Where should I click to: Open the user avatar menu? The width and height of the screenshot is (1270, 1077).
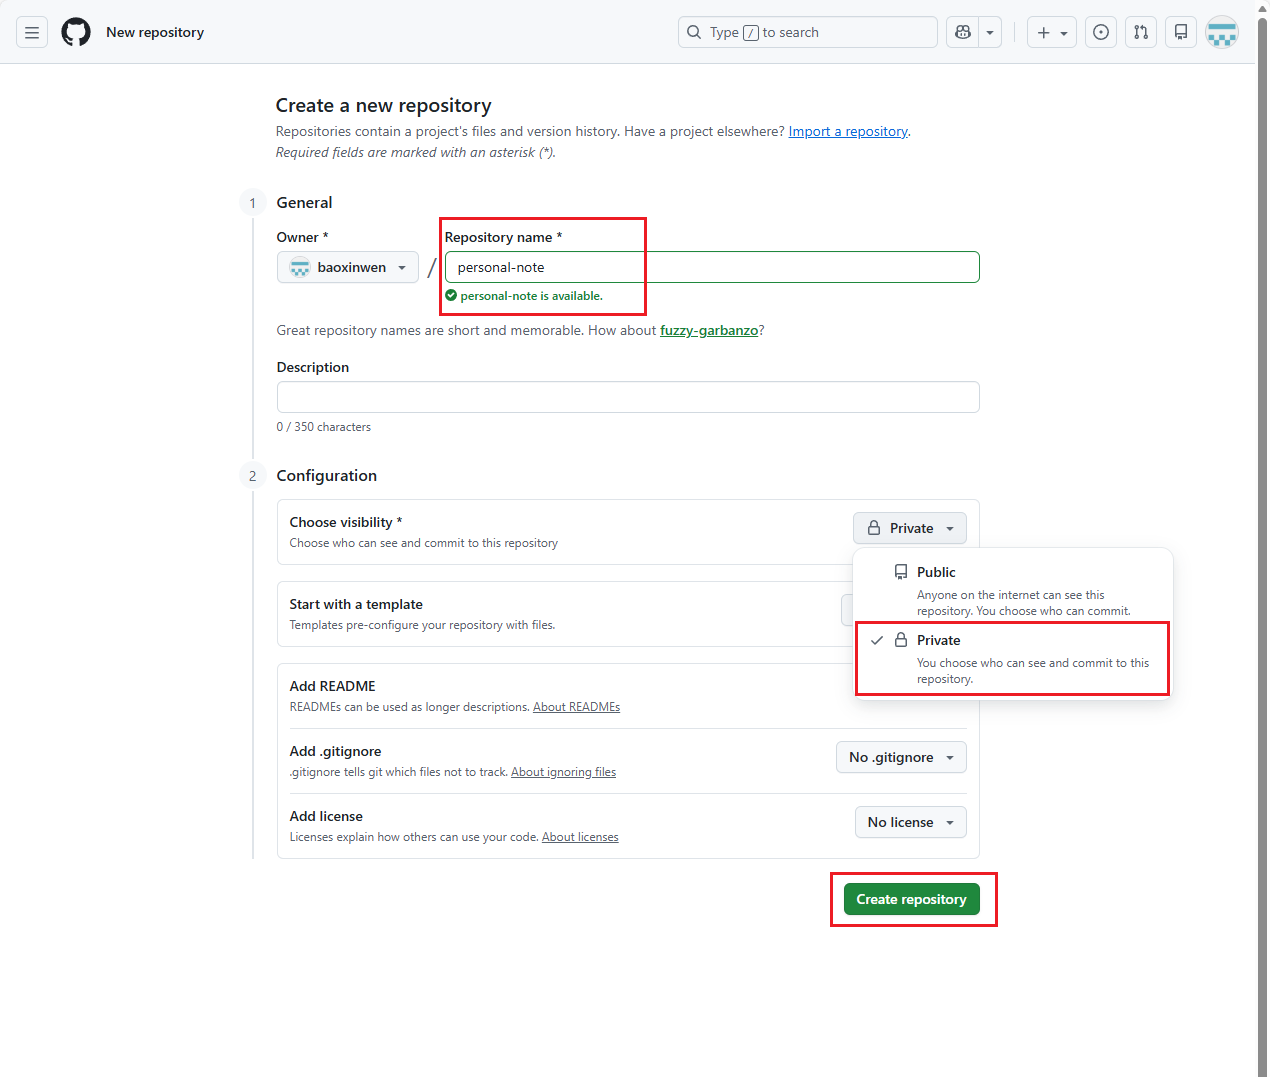click(1222, 32)
